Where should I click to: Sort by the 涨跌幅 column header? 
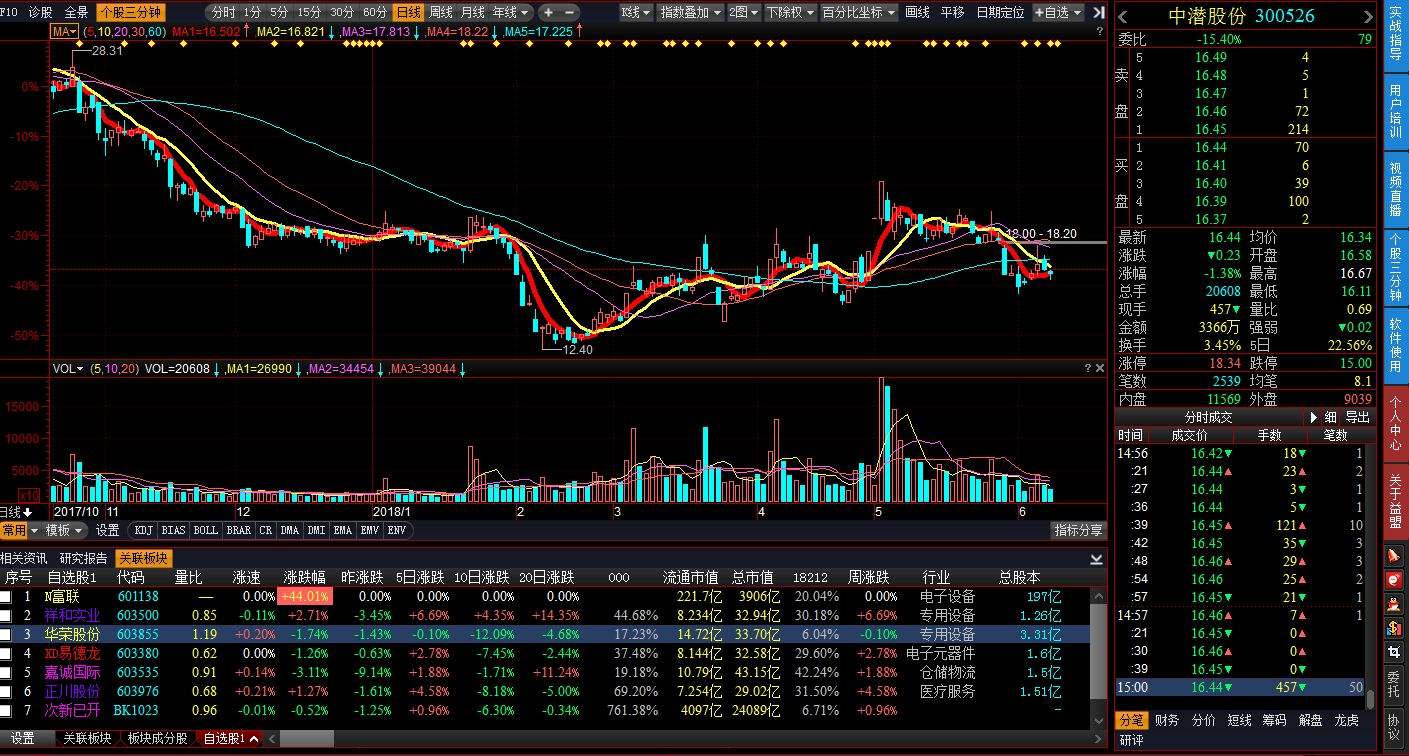304,577
